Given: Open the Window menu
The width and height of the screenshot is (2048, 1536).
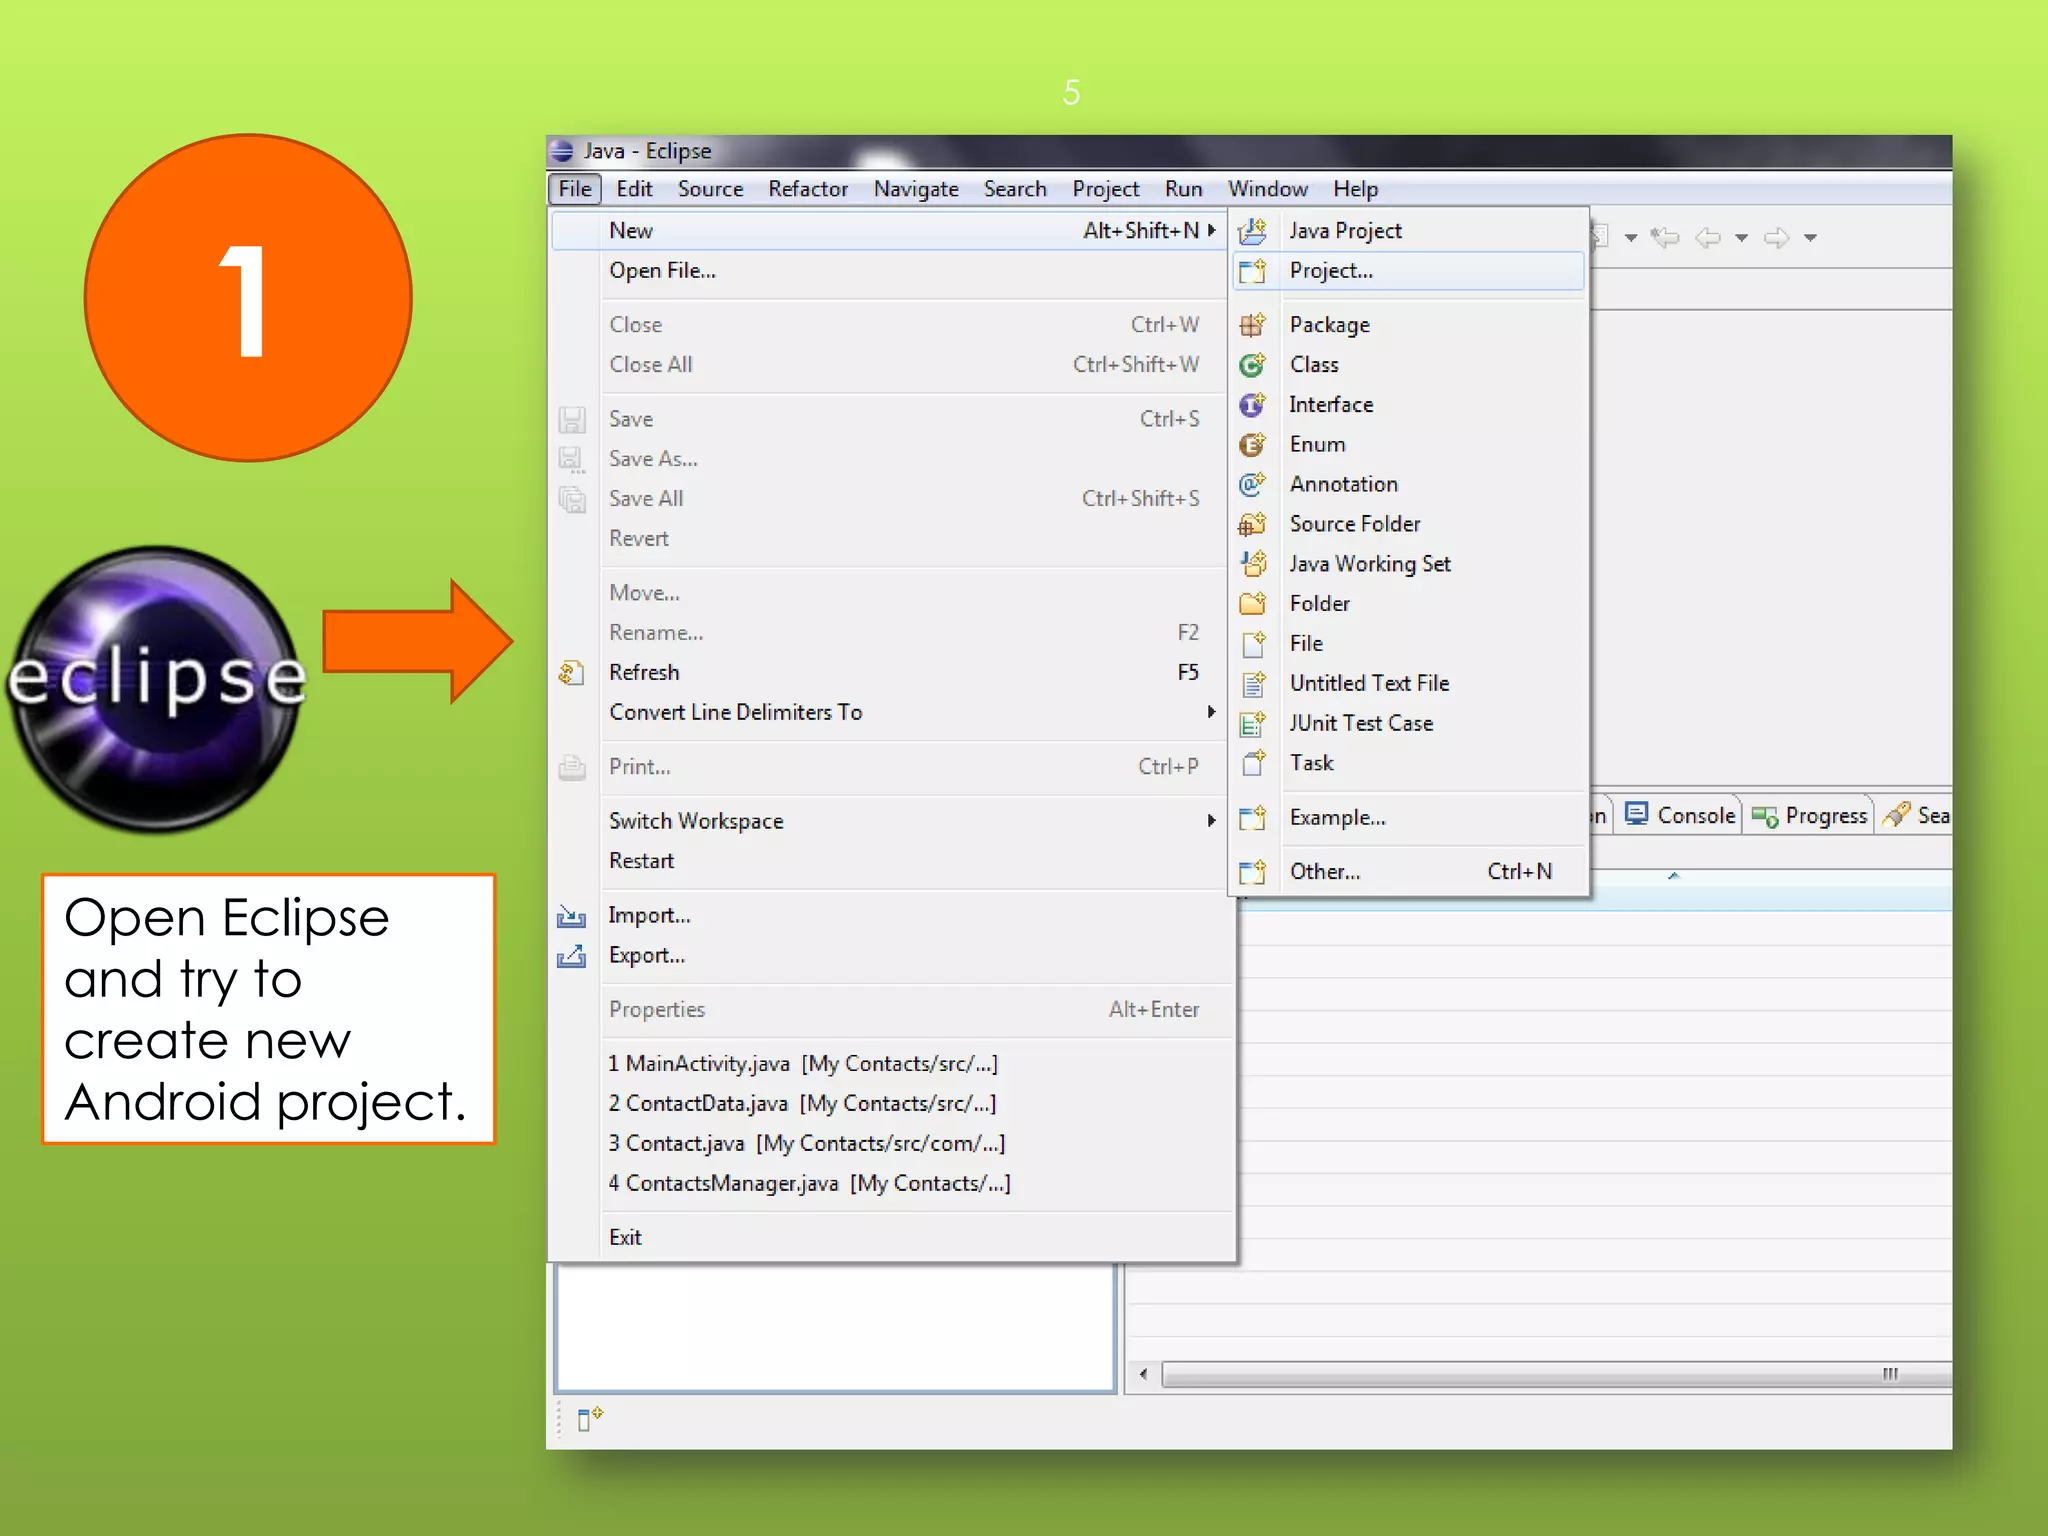Looking at the screenshot, I should click(1268, 189).
